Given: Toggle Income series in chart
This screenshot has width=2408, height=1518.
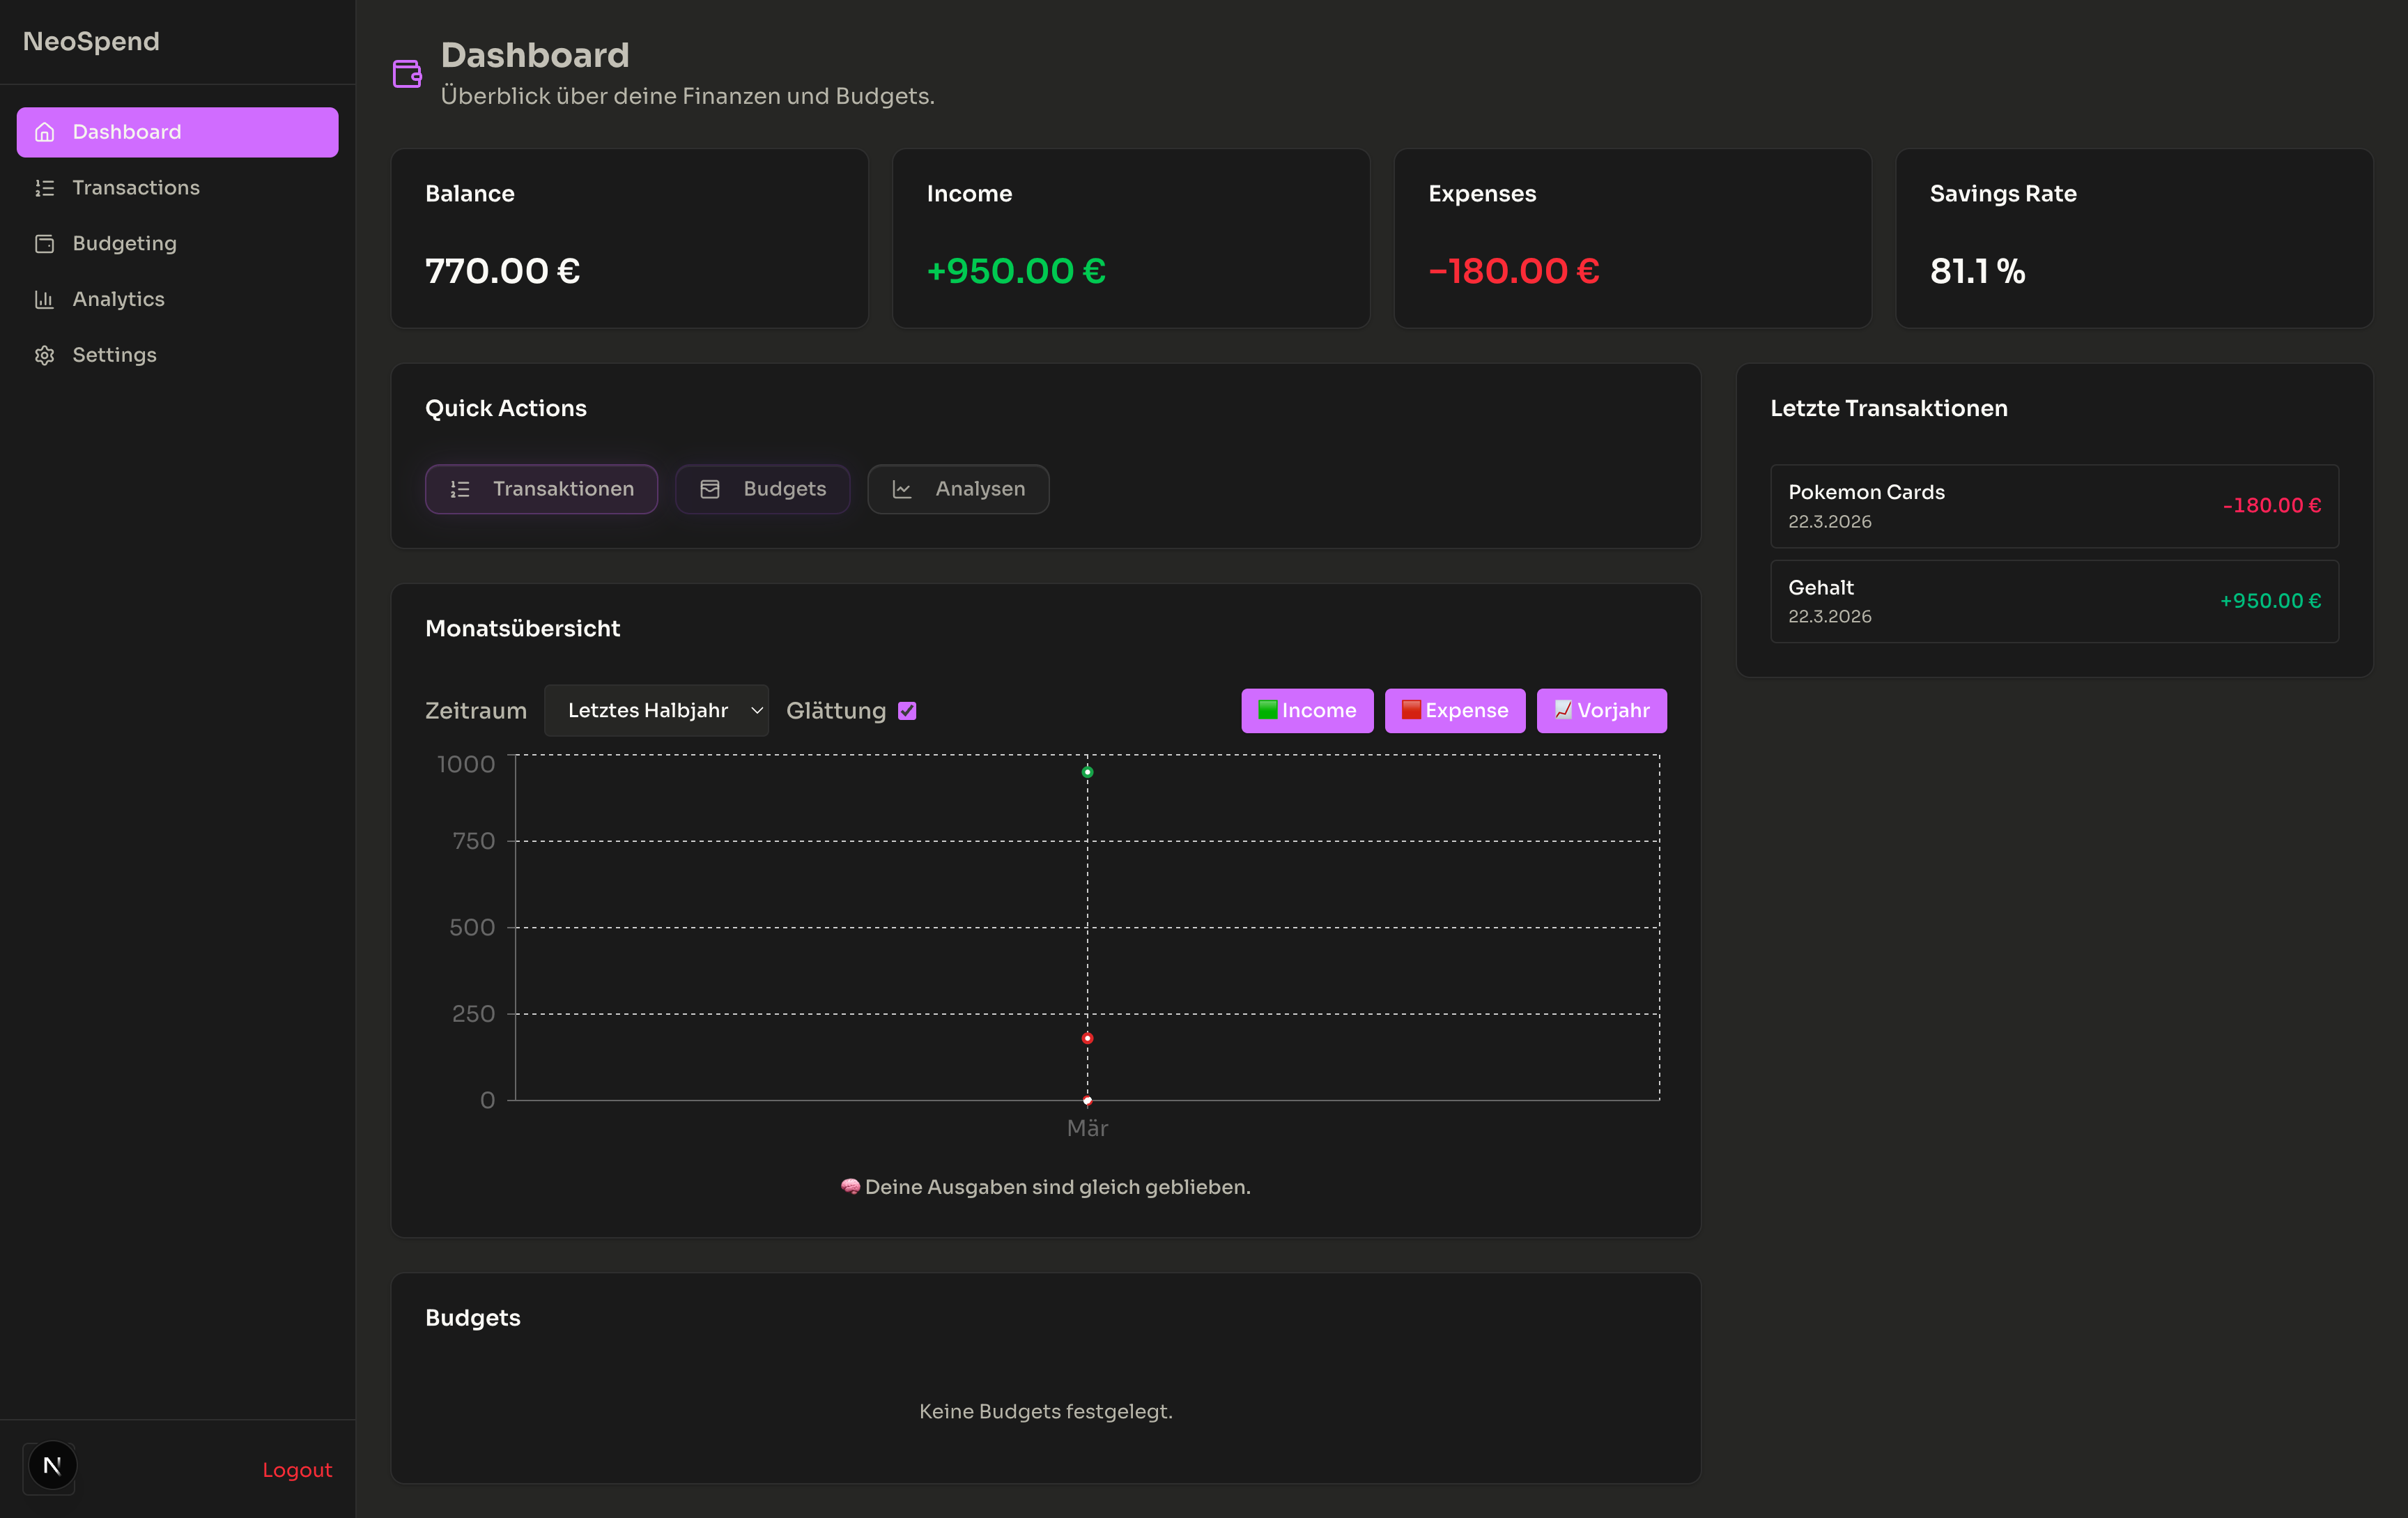Looking at the screenshot, I should (1307, 711).
